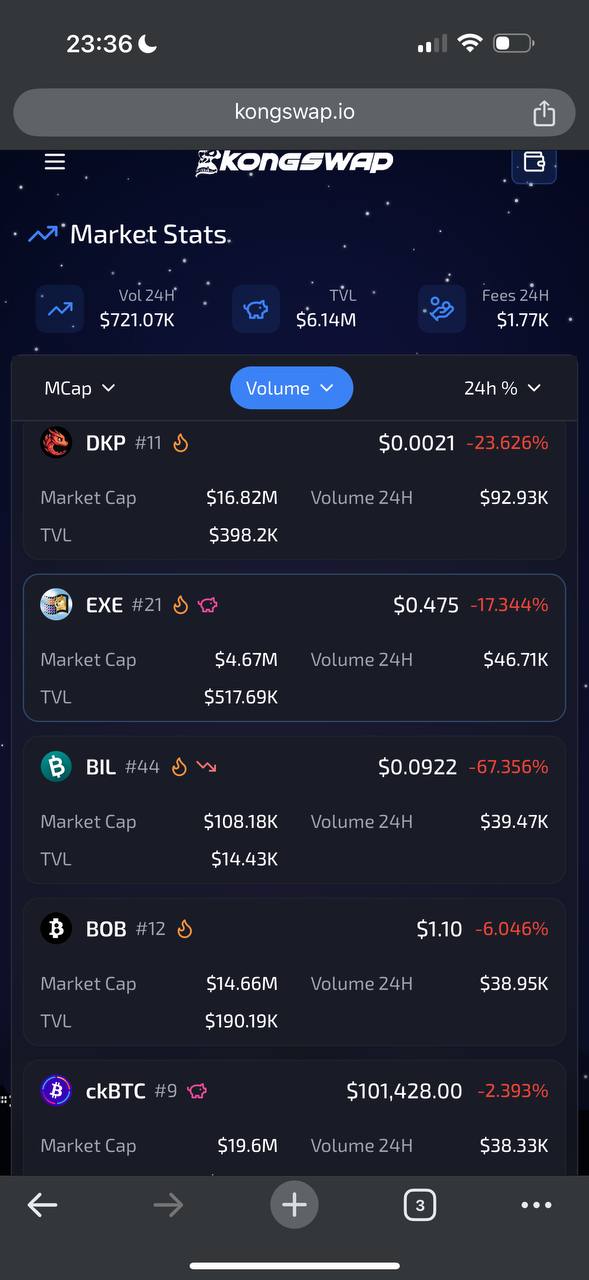
Task: Go back with the browser arrow
Action: tap(42, 1205)
